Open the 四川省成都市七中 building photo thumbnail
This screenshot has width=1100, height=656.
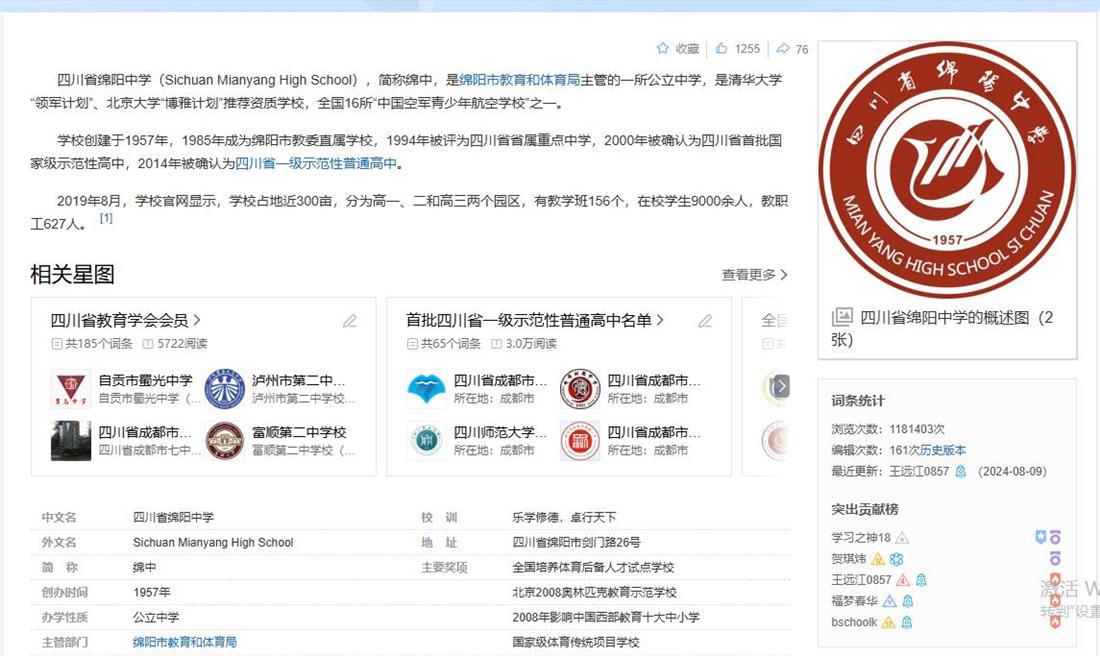(71, 441)
